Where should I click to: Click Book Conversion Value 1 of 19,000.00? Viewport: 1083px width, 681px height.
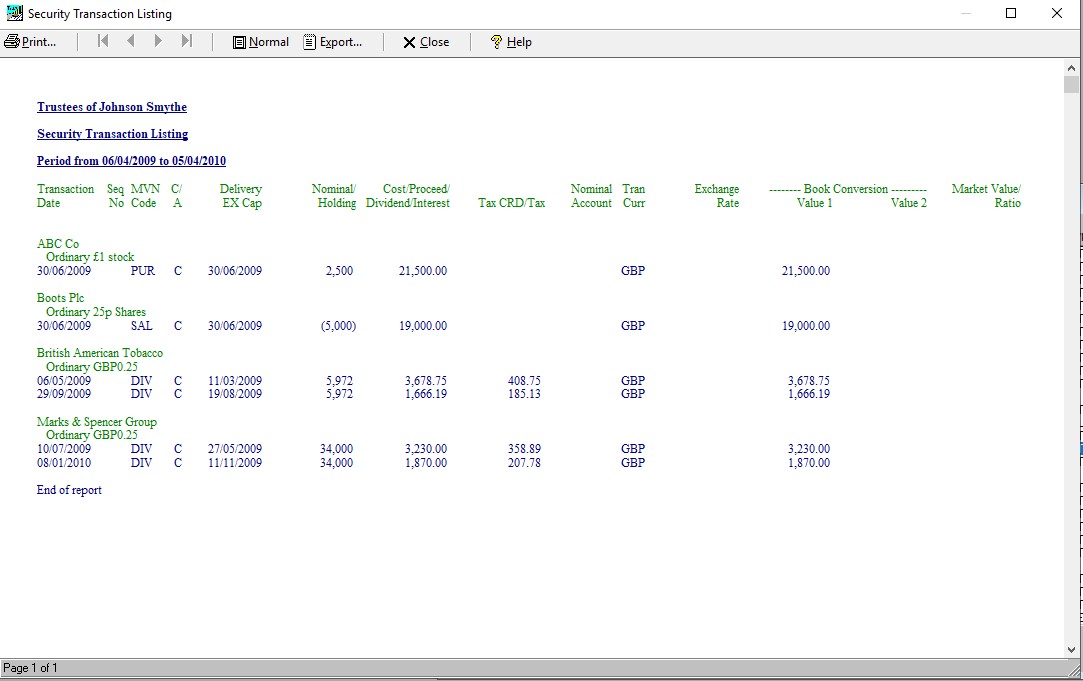tap(806, 325)
